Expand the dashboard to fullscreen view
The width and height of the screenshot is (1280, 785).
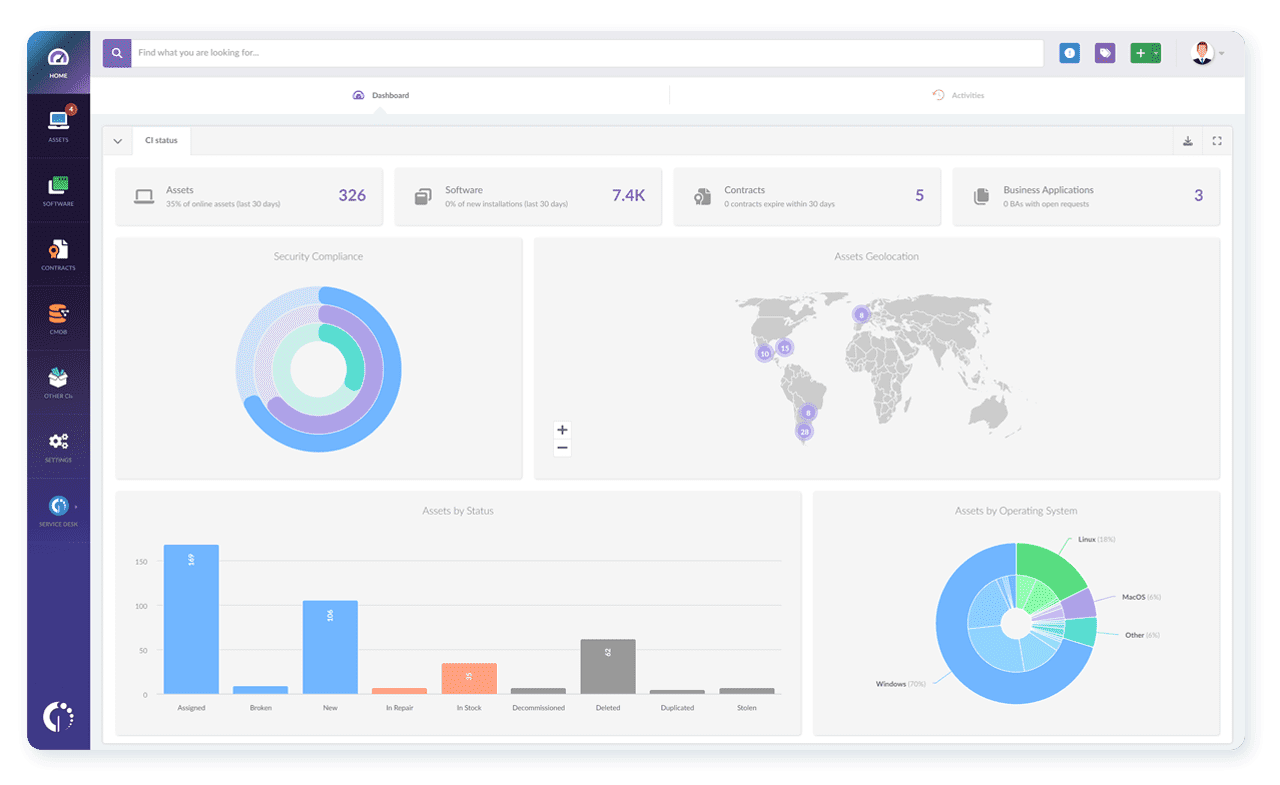pyautogui.click(x=1217, y=141)
